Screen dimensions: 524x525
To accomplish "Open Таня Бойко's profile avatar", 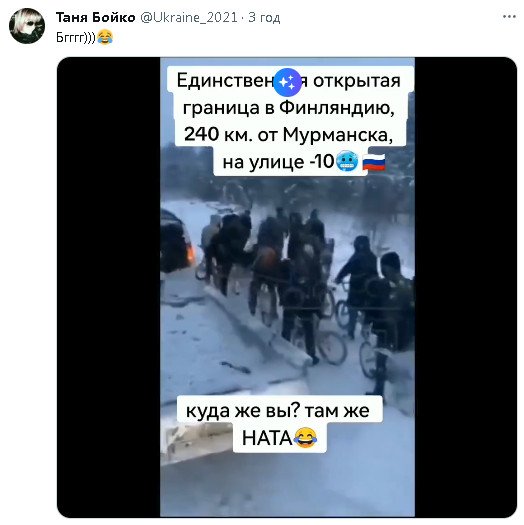I will click(x=27, y=26).
